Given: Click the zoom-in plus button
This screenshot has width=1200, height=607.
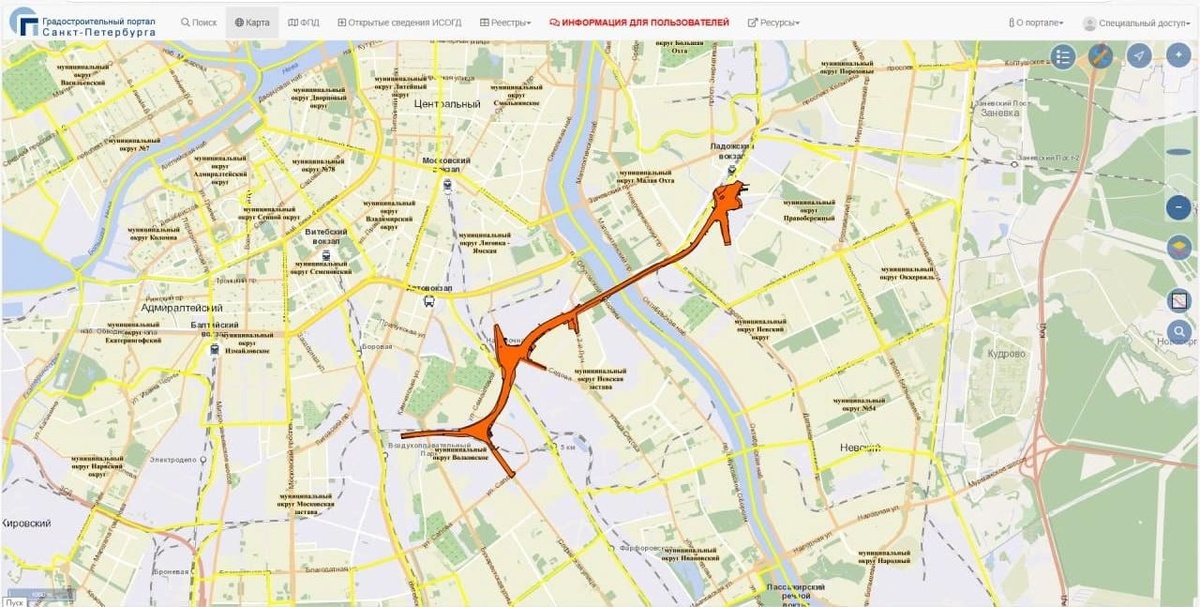Looking at the screenshot, I should [1179, 56].
